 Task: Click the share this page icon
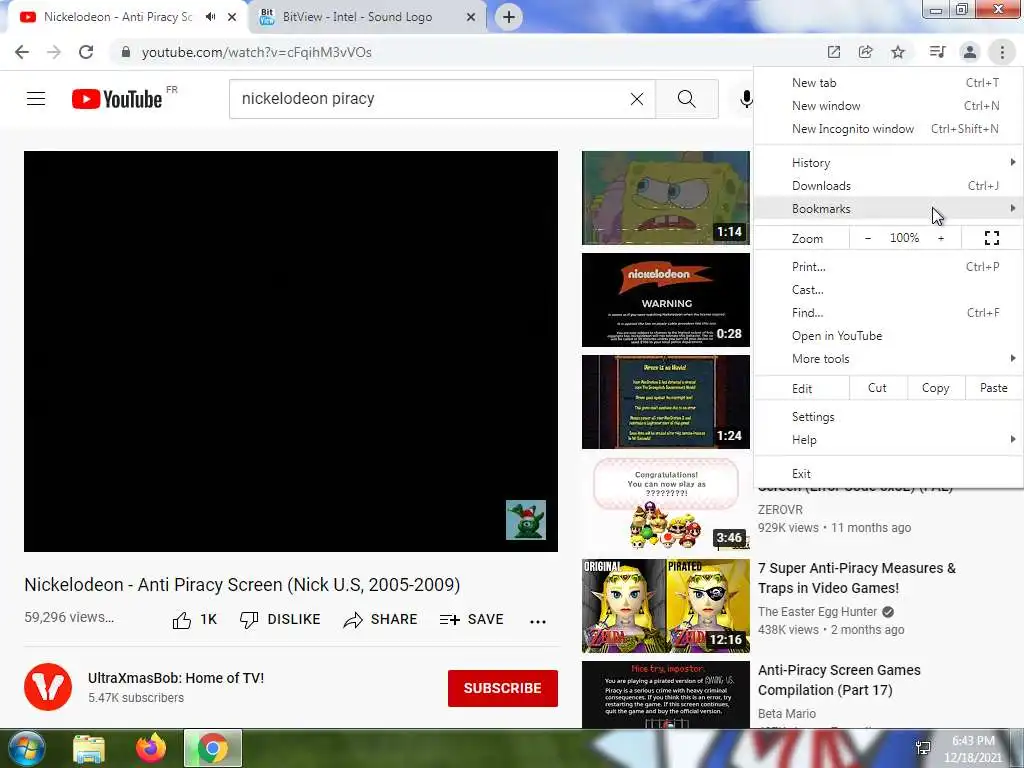pyautogui.click(x=866, y=52)
